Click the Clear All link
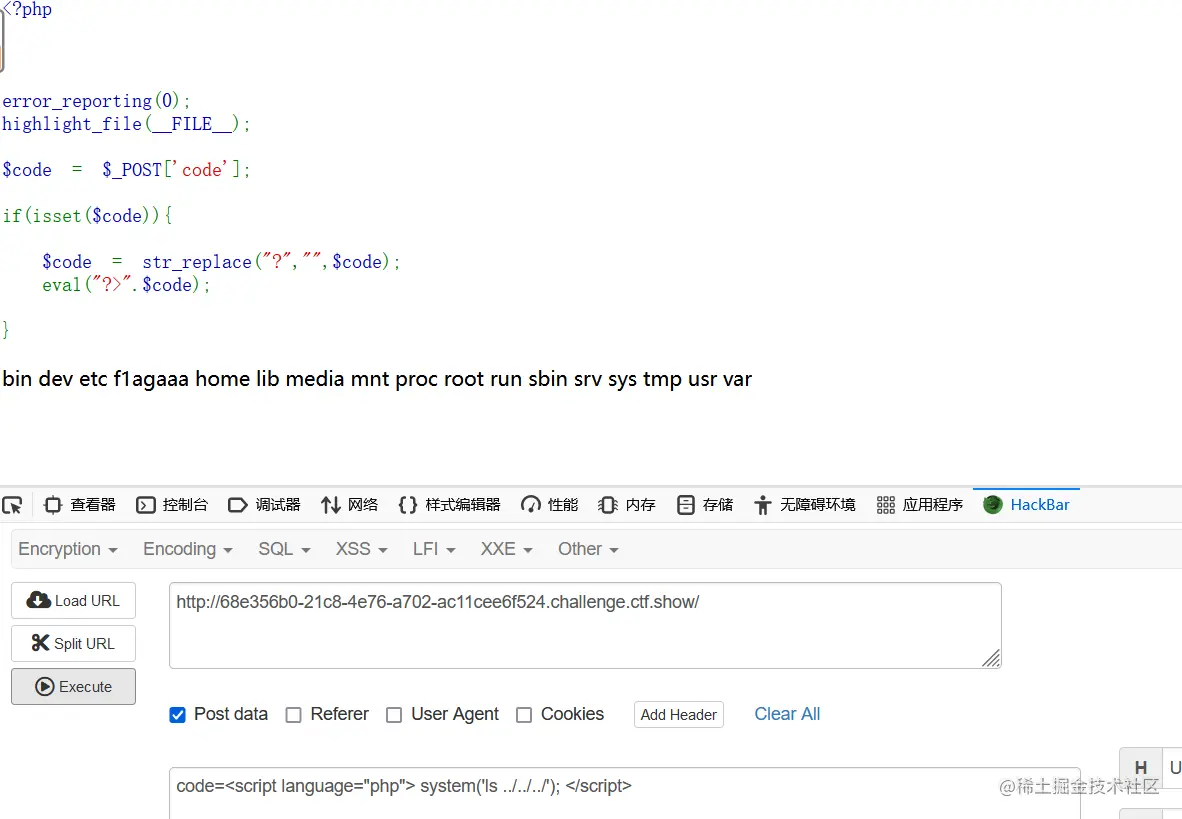Image resolution: width=1182 pixels, height=819 pixels. 787,714
